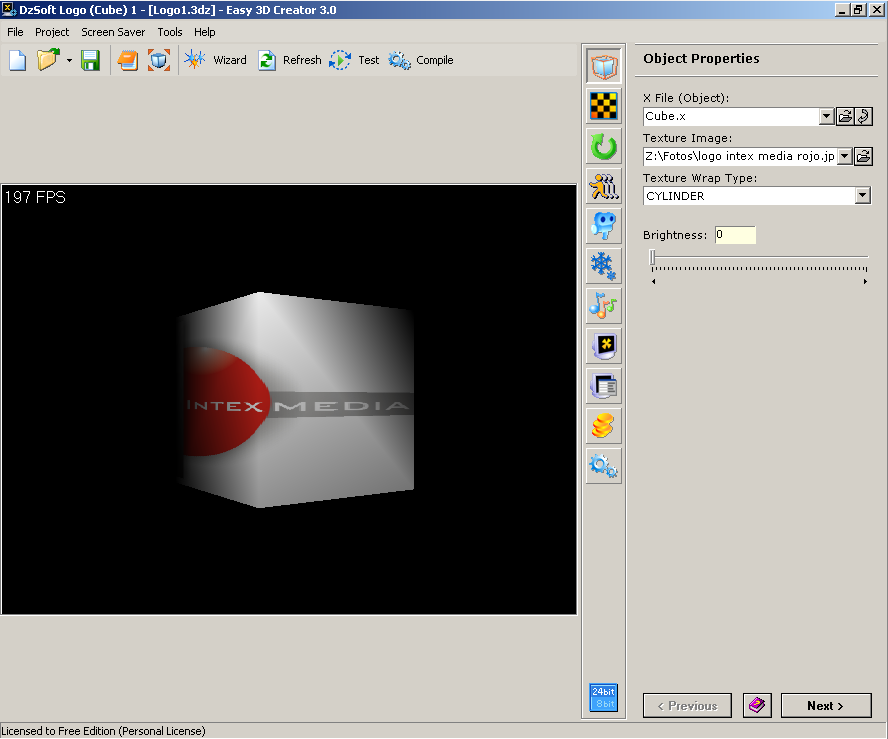Open the checkerboard background settings icon
Viewport: 888px width, 739px height.
point(604,106)
